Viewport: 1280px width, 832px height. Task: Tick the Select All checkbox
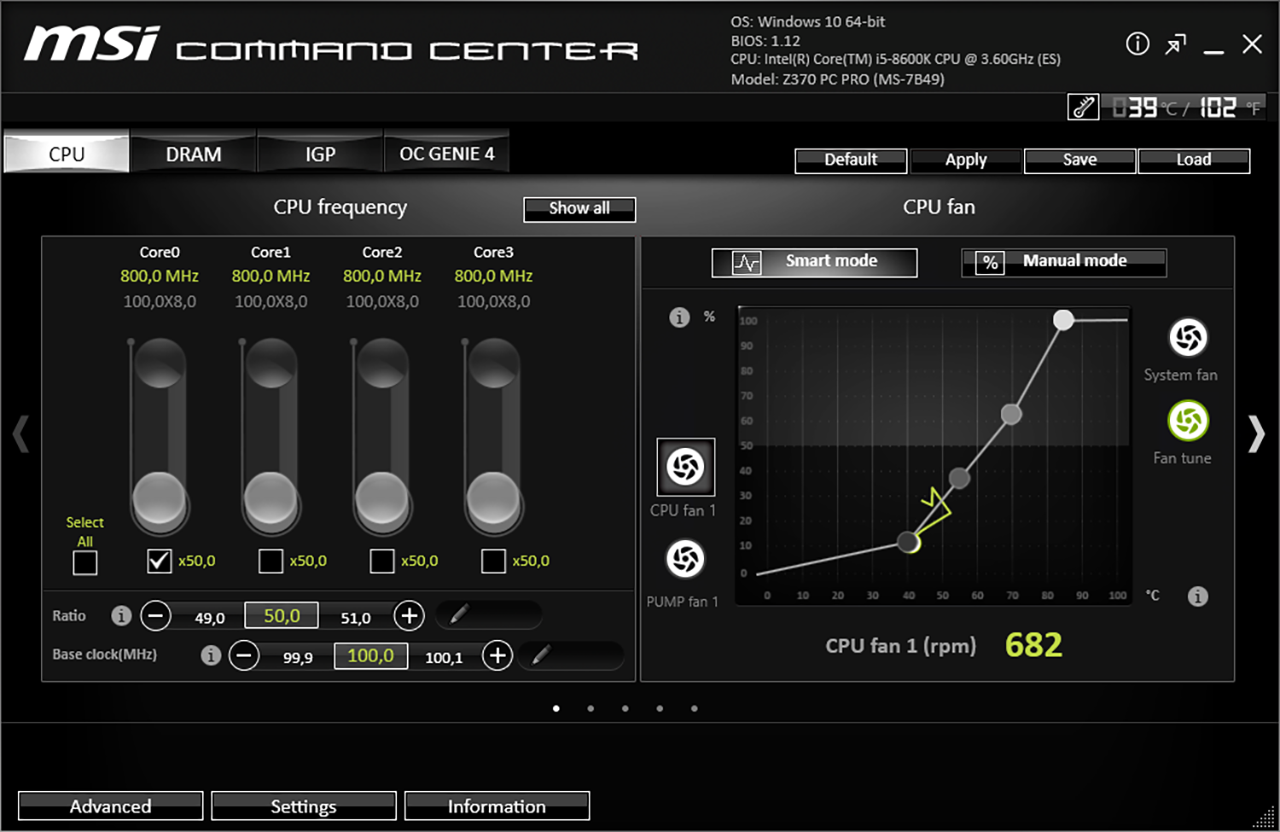[85, 562]
